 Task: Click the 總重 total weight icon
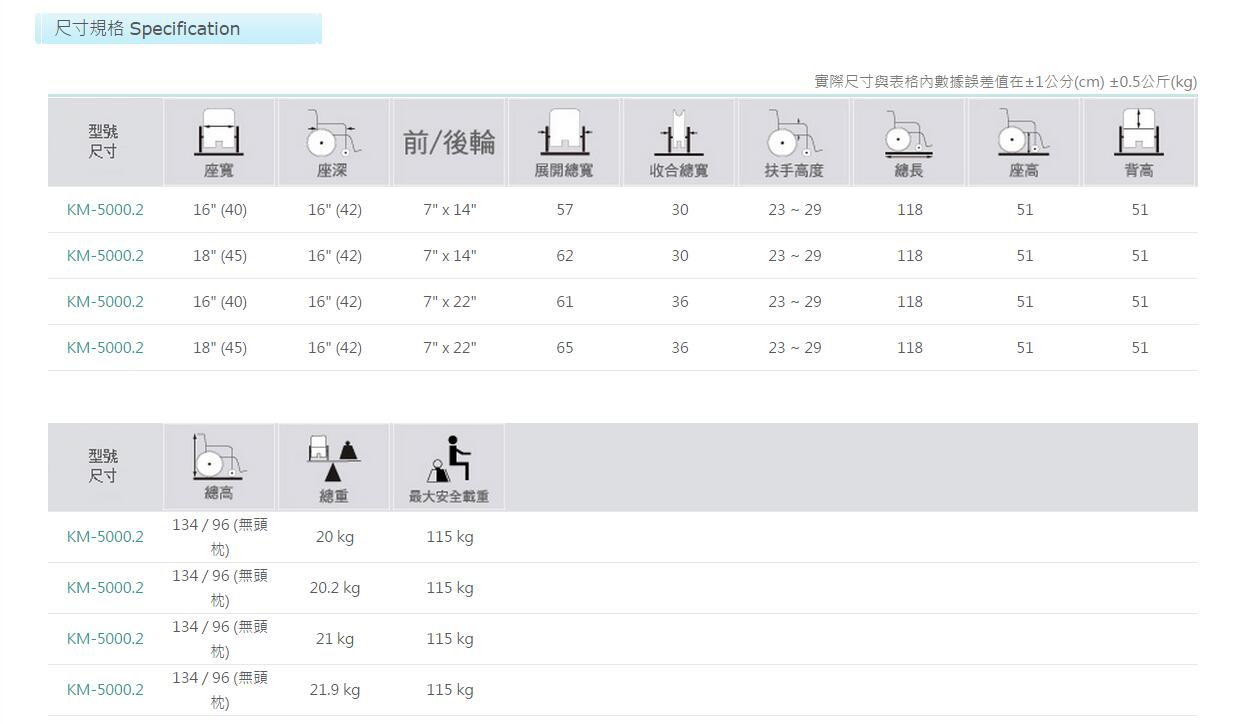pos(334,460)
